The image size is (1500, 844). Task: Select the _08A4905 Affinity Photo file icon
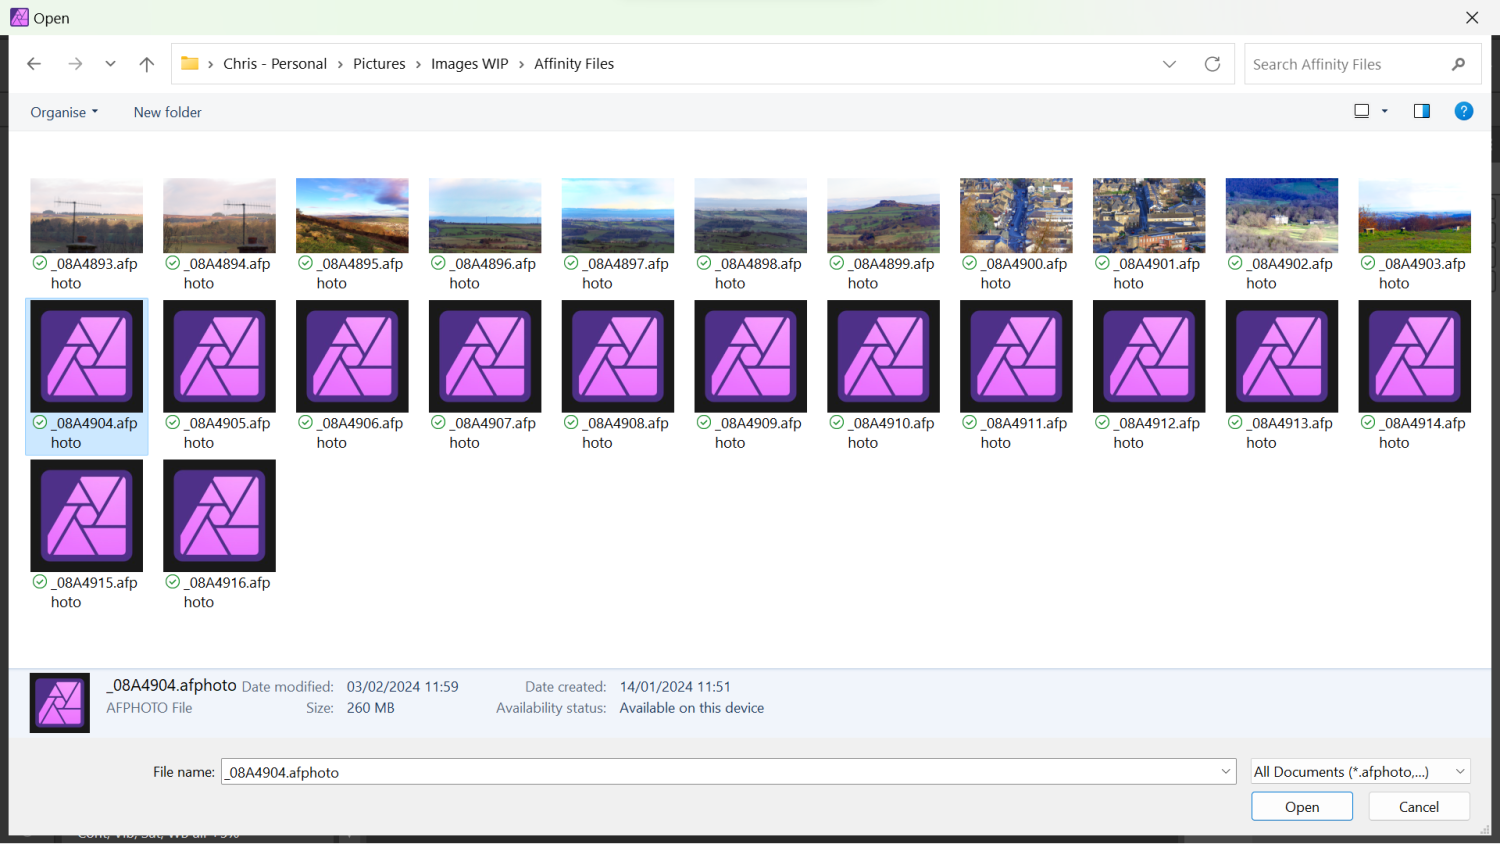(219, 356)
